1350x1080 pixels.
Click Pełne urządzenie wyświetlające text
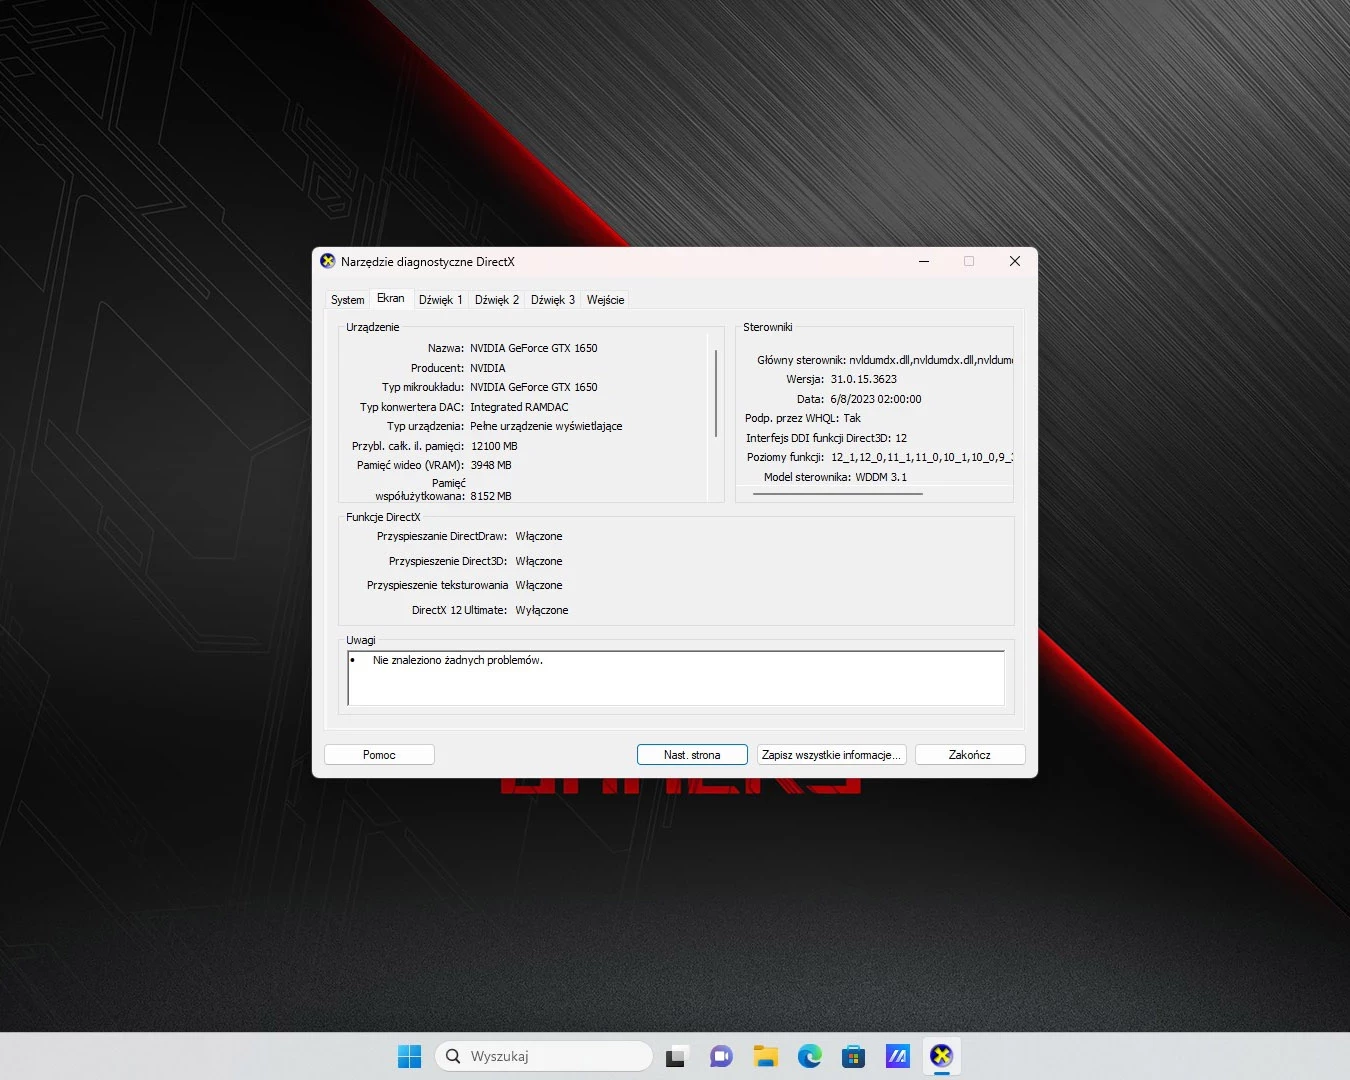coord(546,426)
